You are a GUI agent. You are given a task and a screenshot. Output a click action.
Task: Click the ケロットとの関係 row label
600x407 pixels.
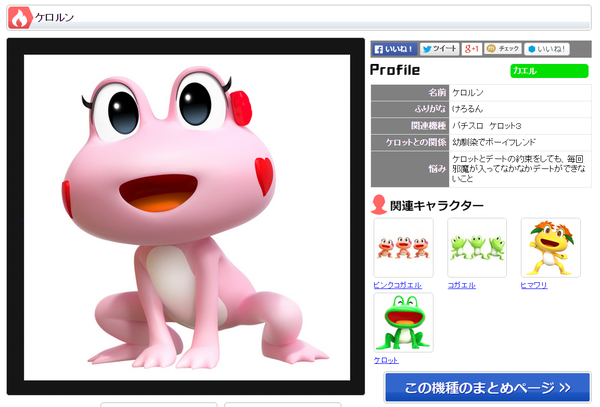[416, 142]
